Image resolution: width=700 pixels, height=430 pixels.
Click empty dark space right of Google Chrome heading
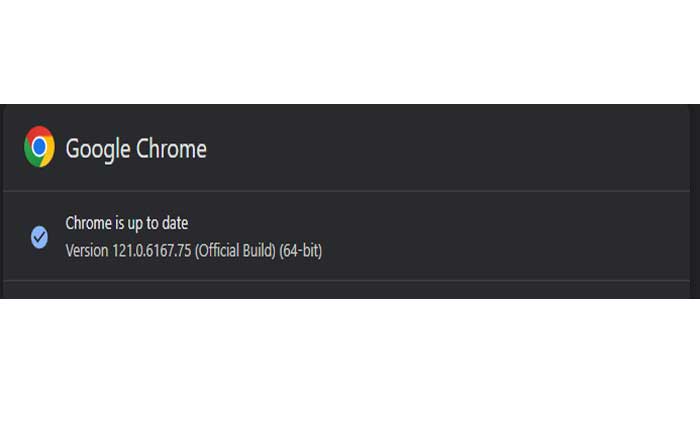pyautogui.click(x=450, y=149)
